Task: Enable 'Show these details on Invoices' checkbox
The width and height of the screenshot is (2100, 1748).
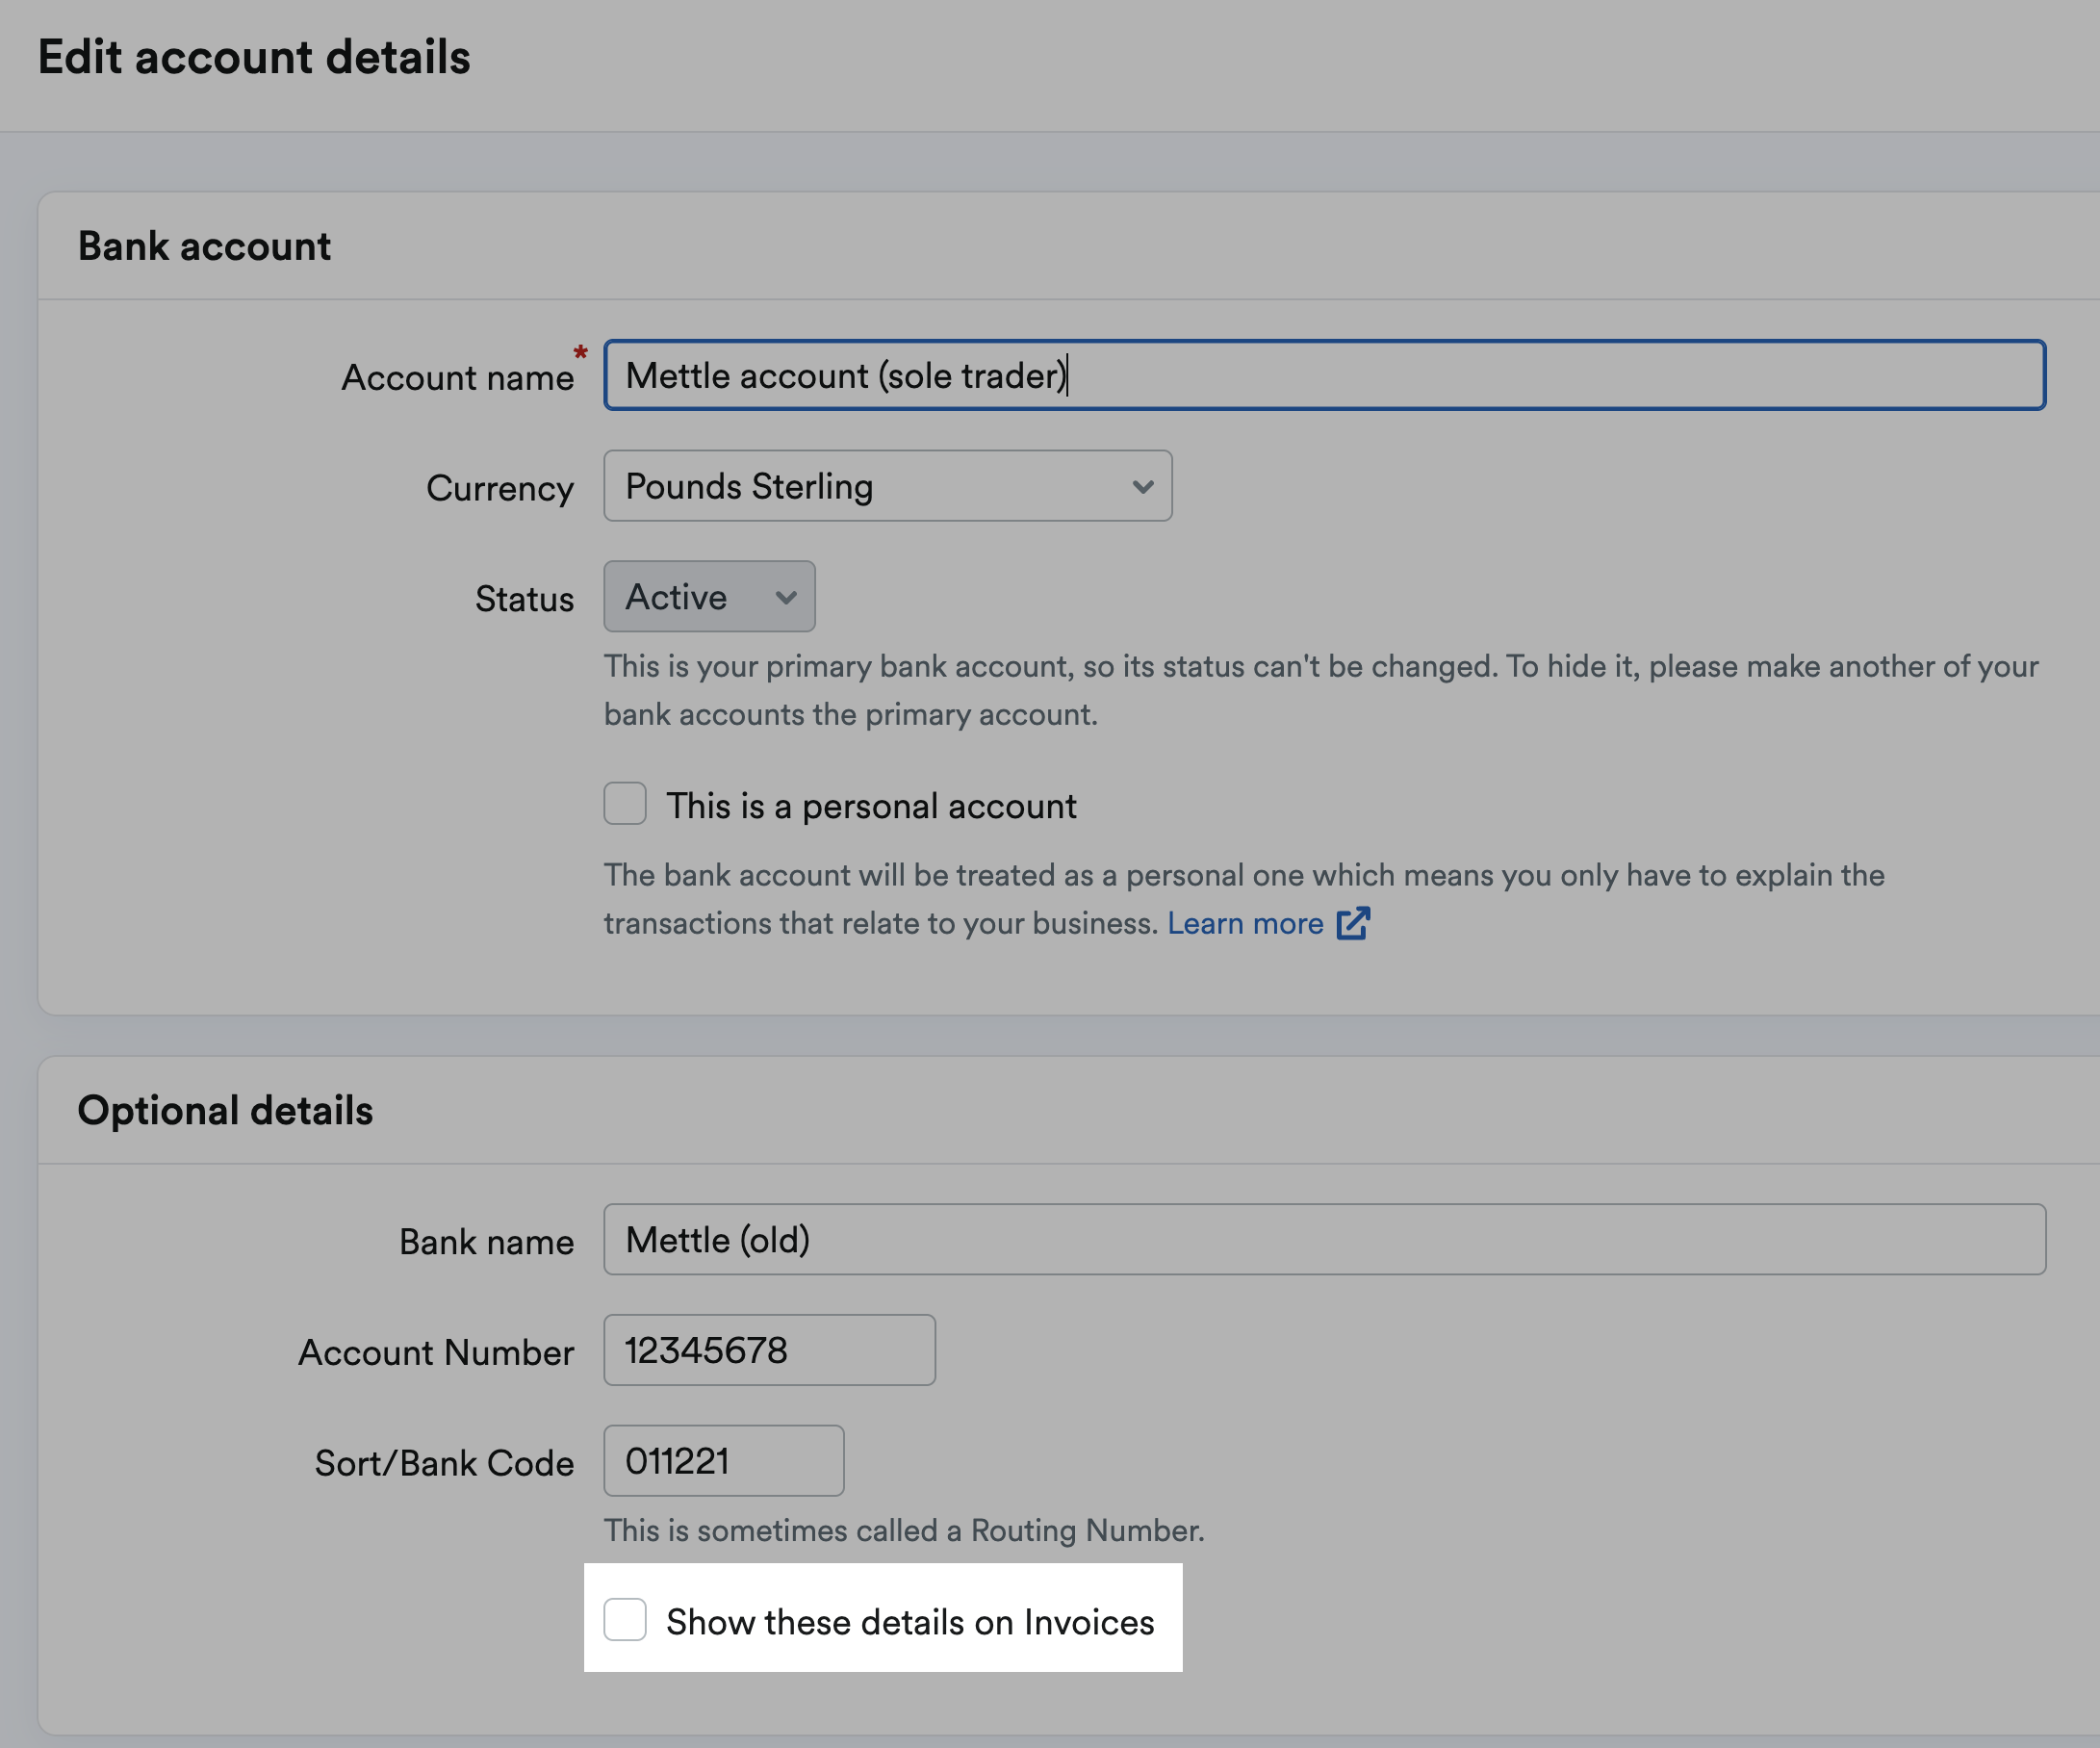Action: point(625,1620)
